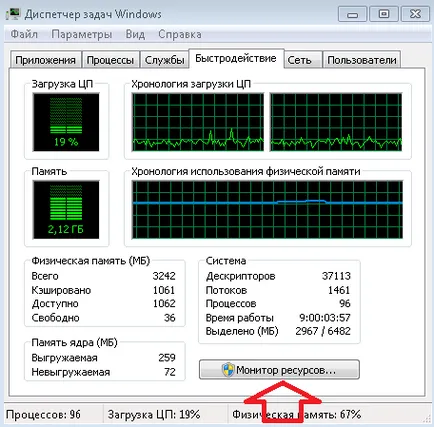Click the Task Manager title bar icon

[14, 14]
